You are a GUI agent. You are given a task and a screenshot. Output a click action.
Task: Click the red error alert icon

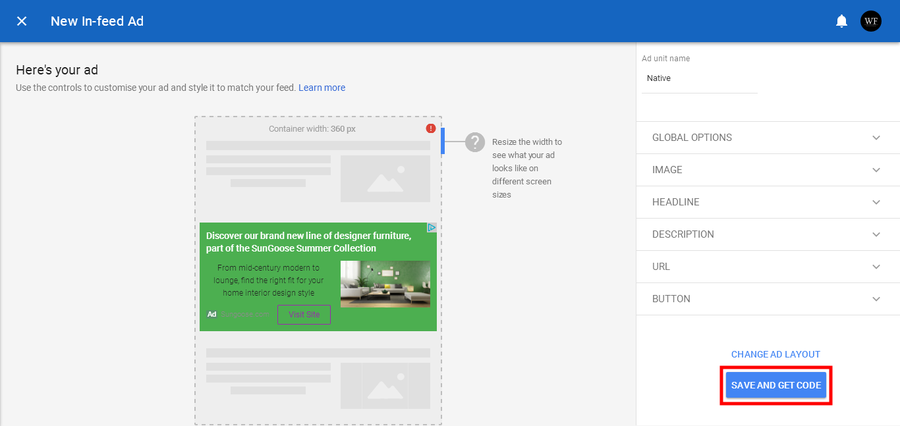point(431,129)
